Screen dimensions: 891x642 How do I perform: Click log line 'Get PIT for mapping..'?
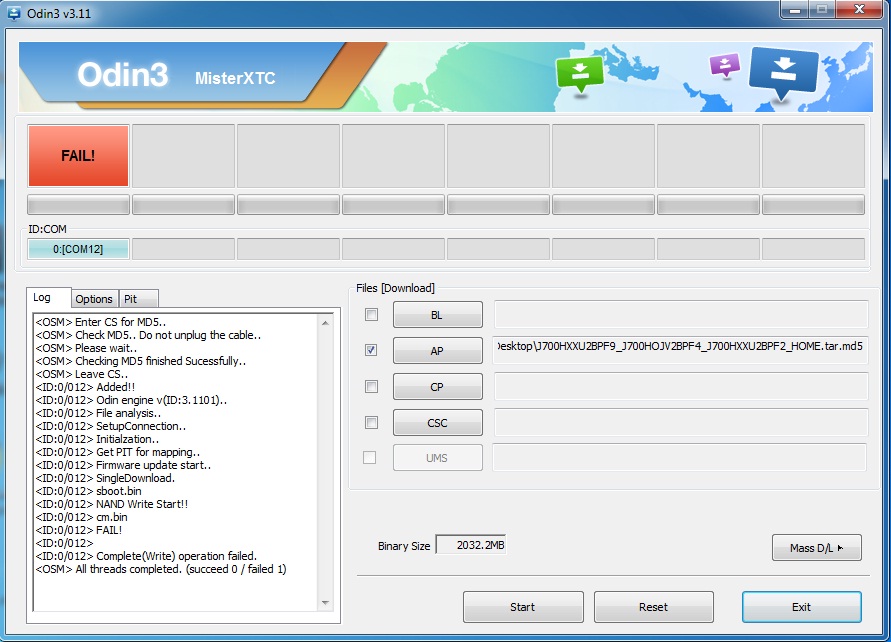point(118,452)
